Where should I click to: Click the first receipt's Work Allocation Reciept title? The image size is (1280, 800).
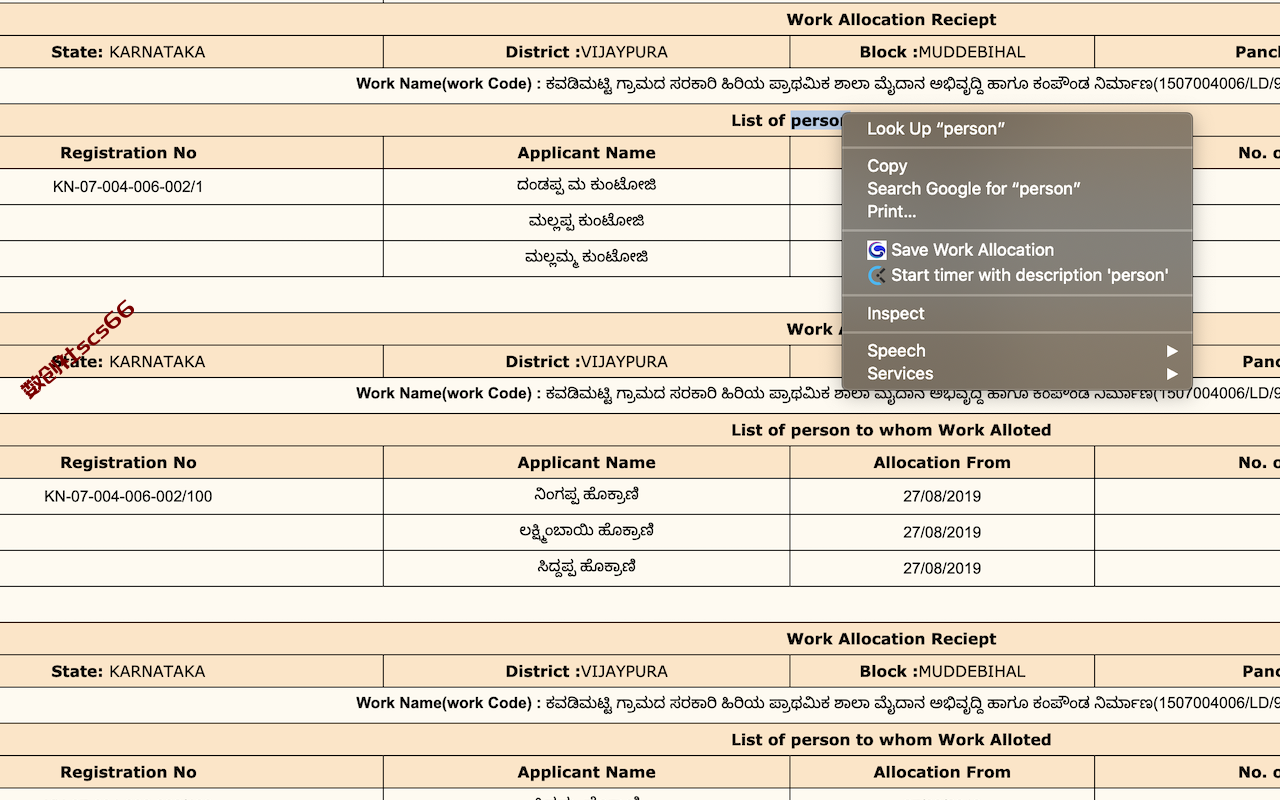[x=891, y=20]
